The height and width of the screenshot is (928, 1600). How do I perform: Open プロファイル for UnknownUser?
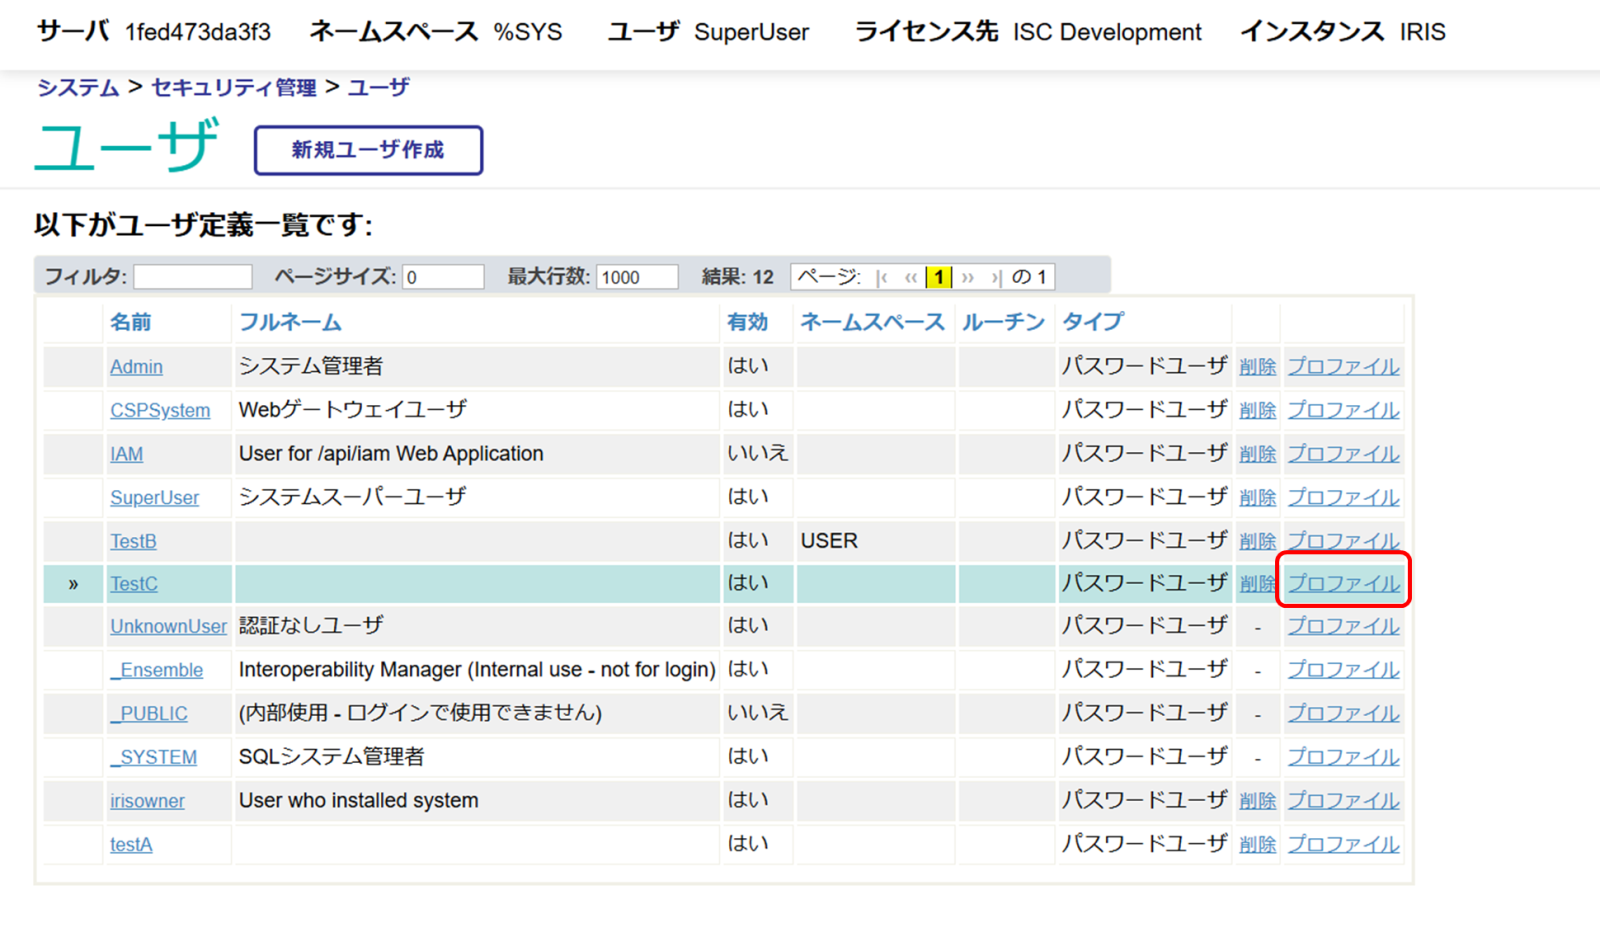1343,627
